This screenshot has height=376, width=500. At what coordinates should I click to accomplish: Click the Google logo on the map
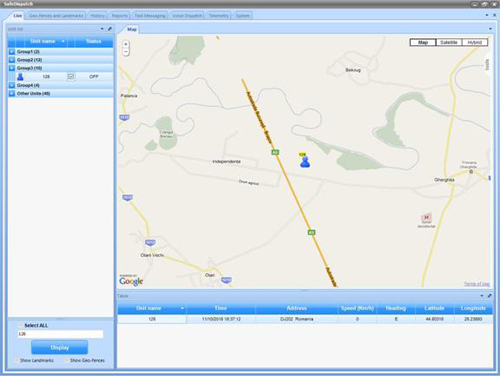tap(131, 281)
